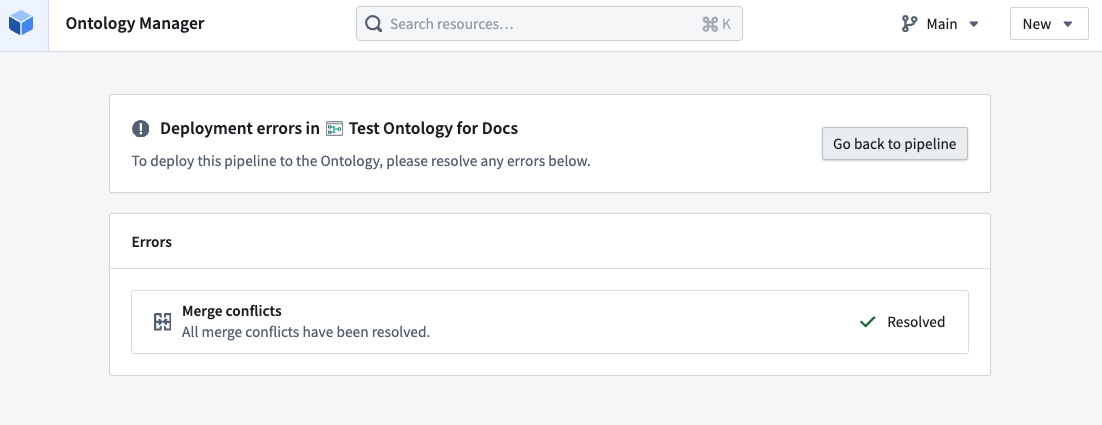Click the ⌘K shortcut hint in search

coord(716,24)
